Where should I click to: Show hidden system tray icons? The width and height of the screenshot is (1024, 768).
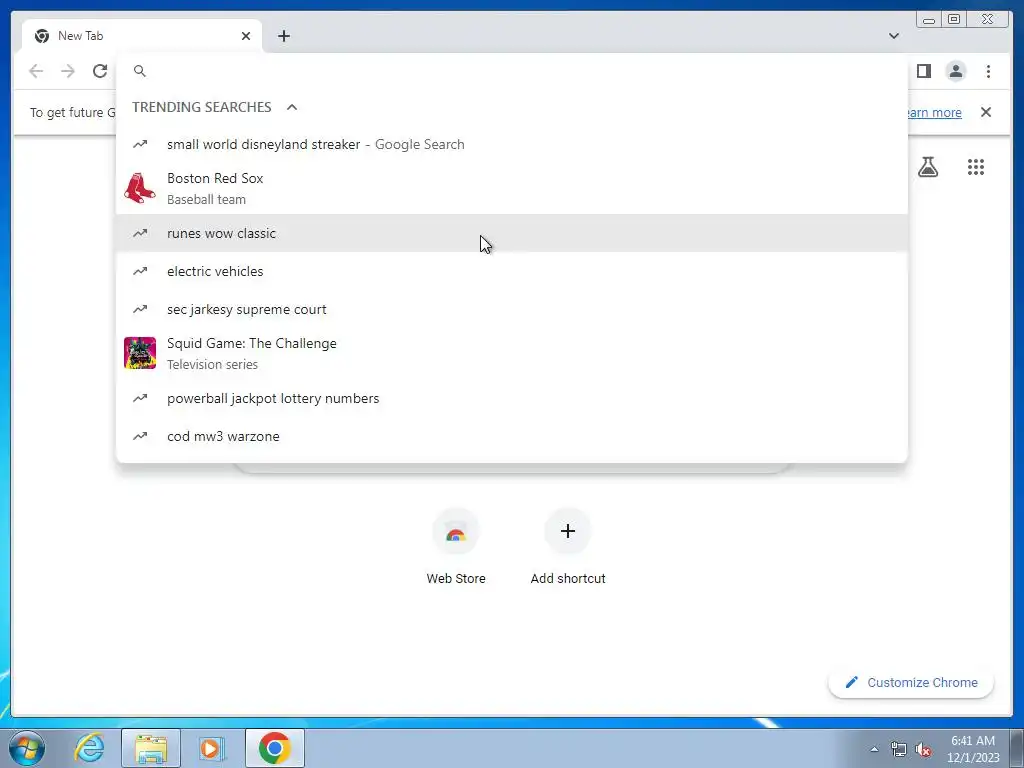coord(874,749)
